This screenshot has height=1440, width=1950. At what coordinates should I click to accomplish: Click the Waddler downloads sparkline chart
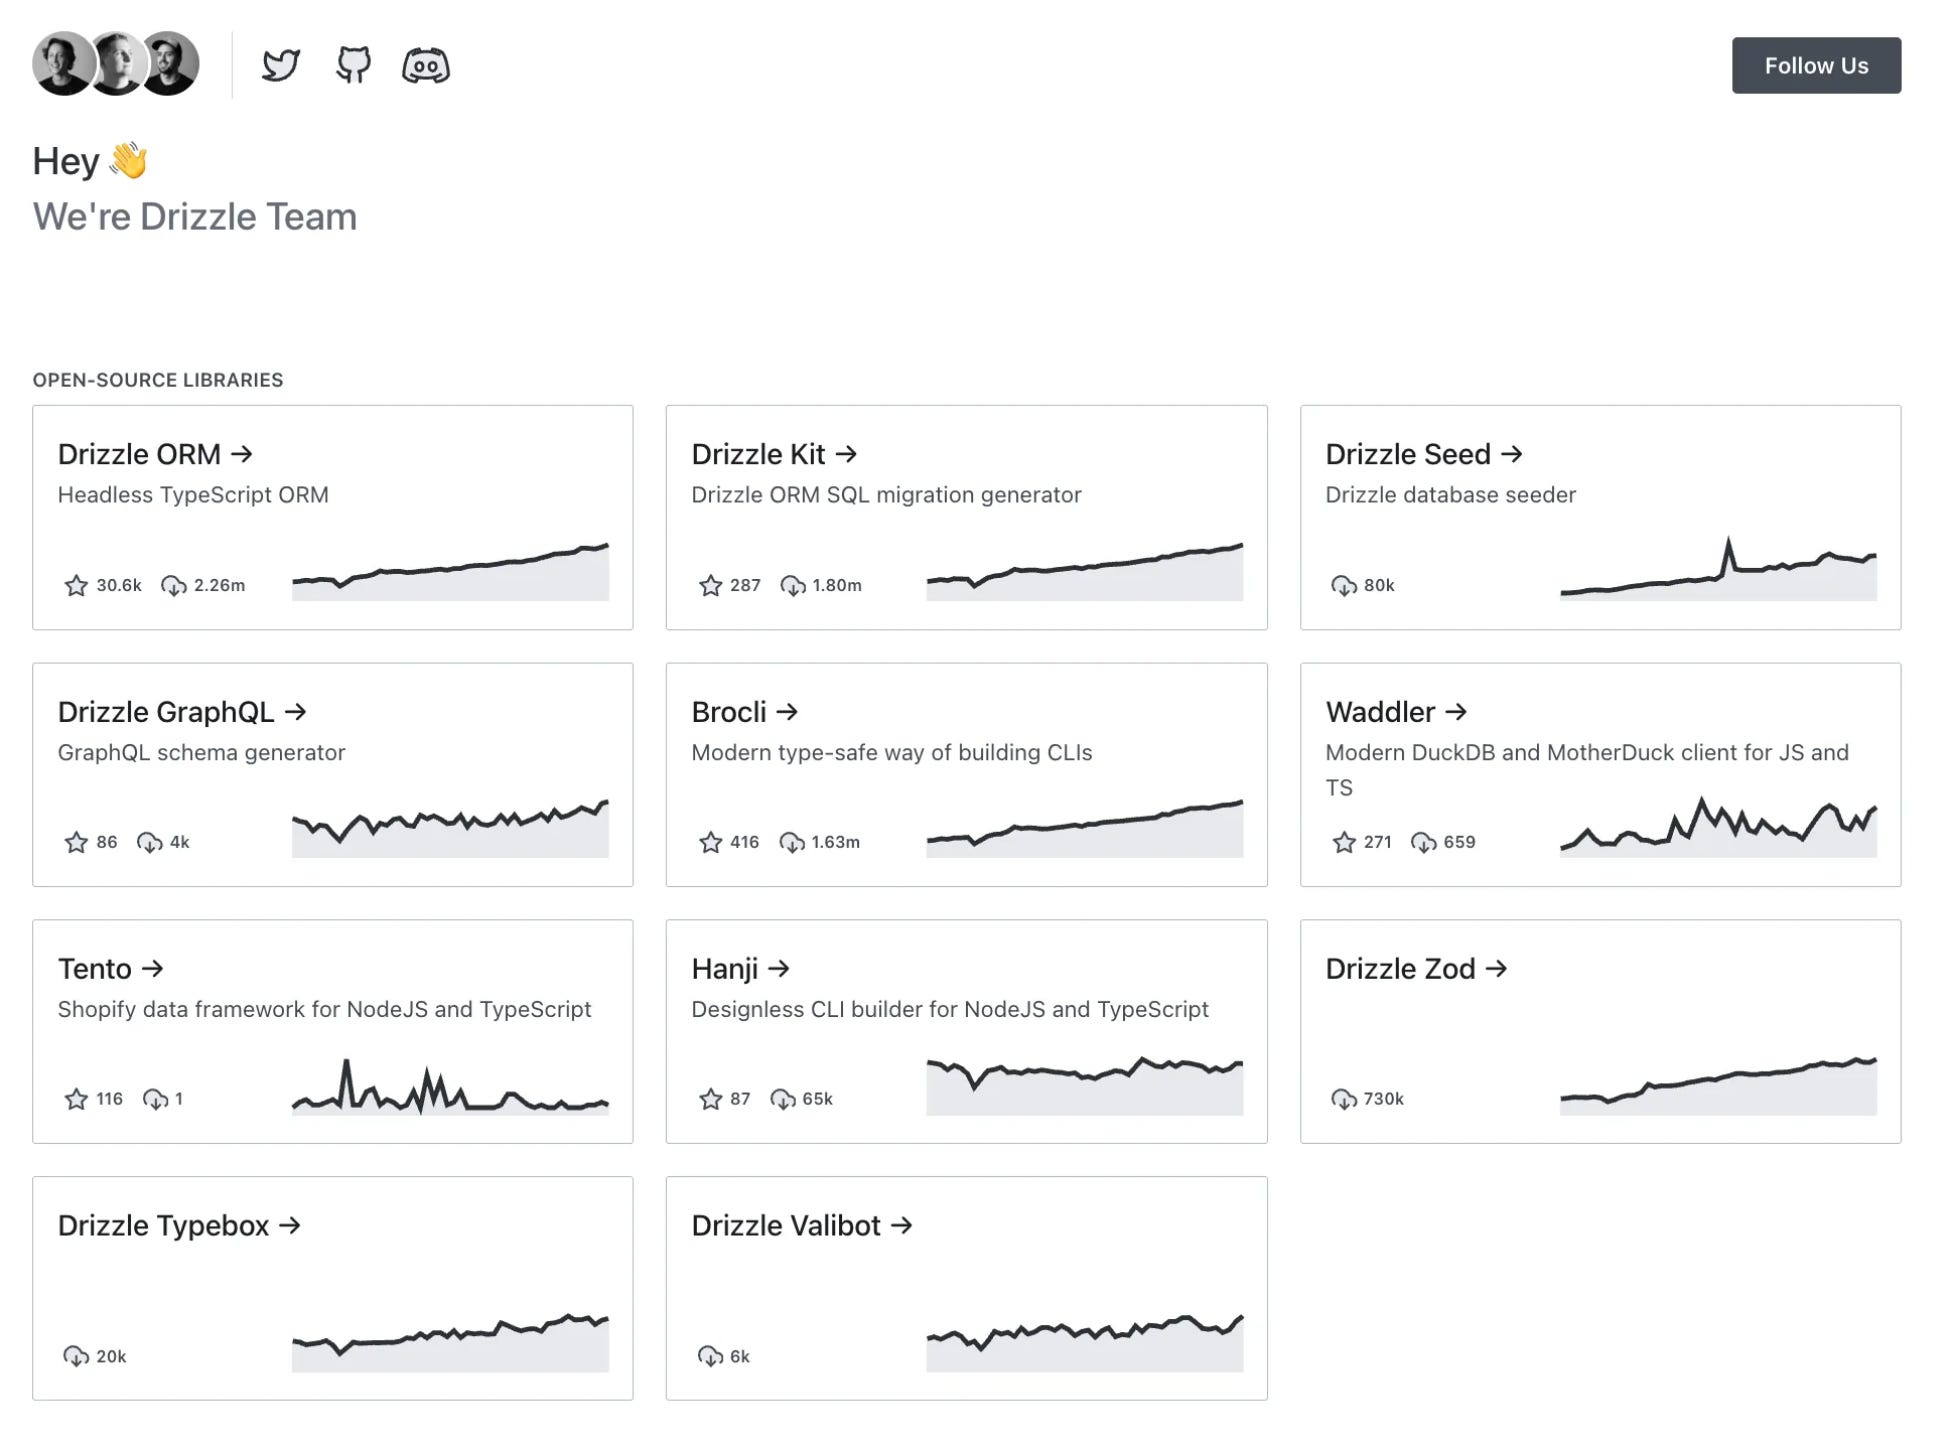click(x=1718, y=827)
